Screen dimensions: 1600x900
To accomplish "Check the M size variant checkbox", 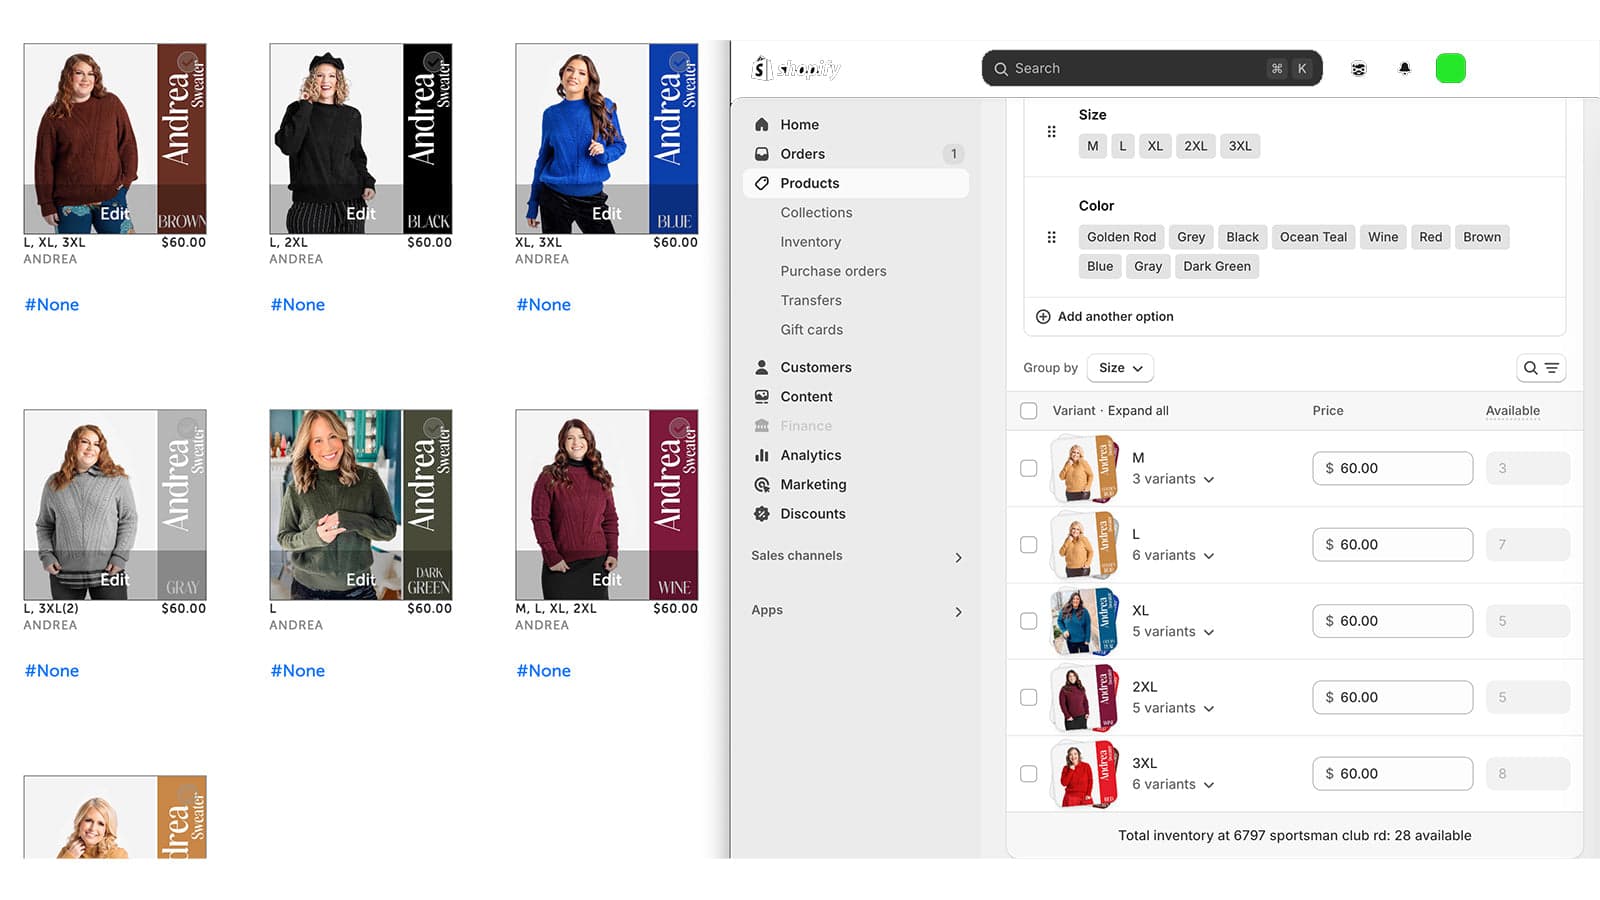I will coord(1028,468).
